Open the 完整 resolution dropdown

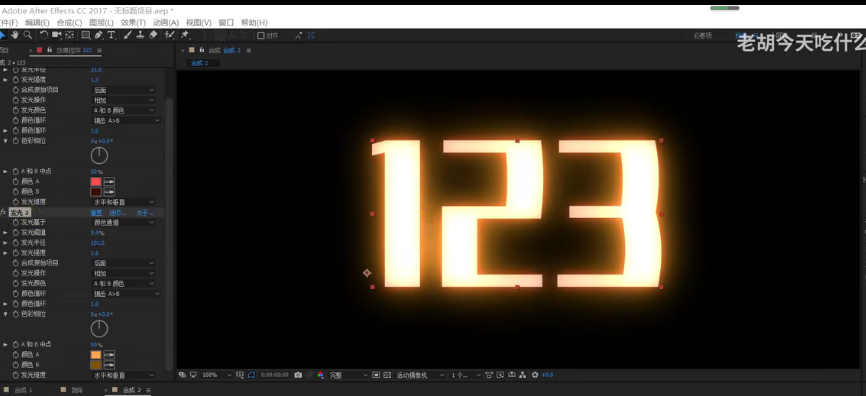(348, 375)
